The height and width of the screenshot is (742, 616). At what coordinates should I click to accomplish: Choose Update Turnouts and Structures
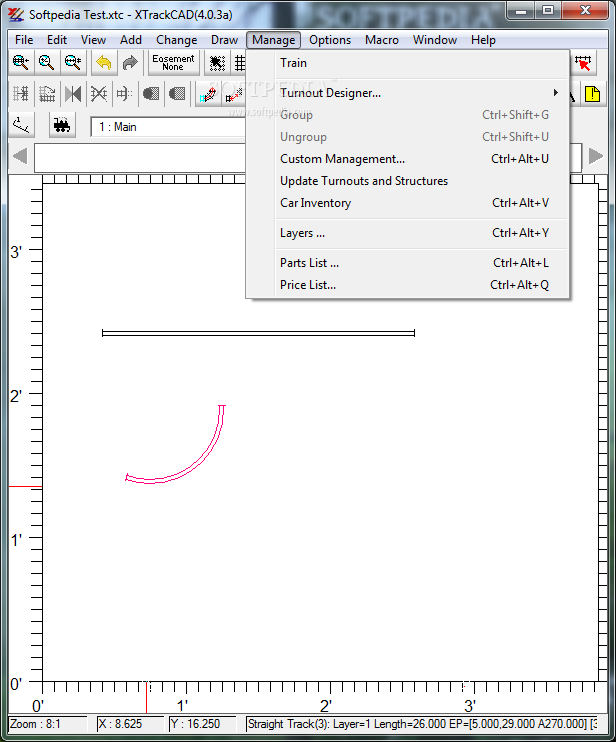coord(407,181)
